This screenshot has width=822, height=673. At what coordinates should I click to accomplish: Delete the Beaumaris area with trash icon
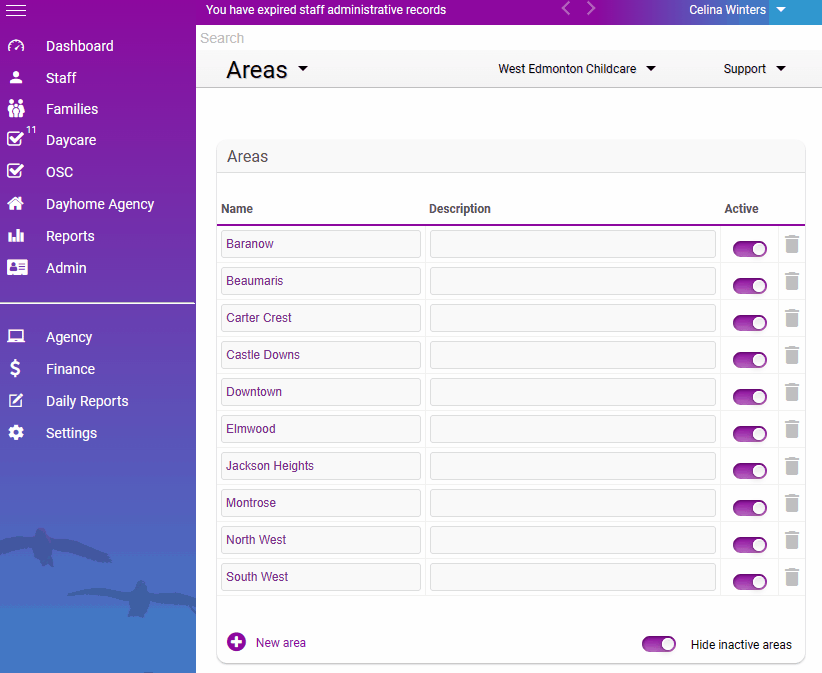click(x=792, y=281)
